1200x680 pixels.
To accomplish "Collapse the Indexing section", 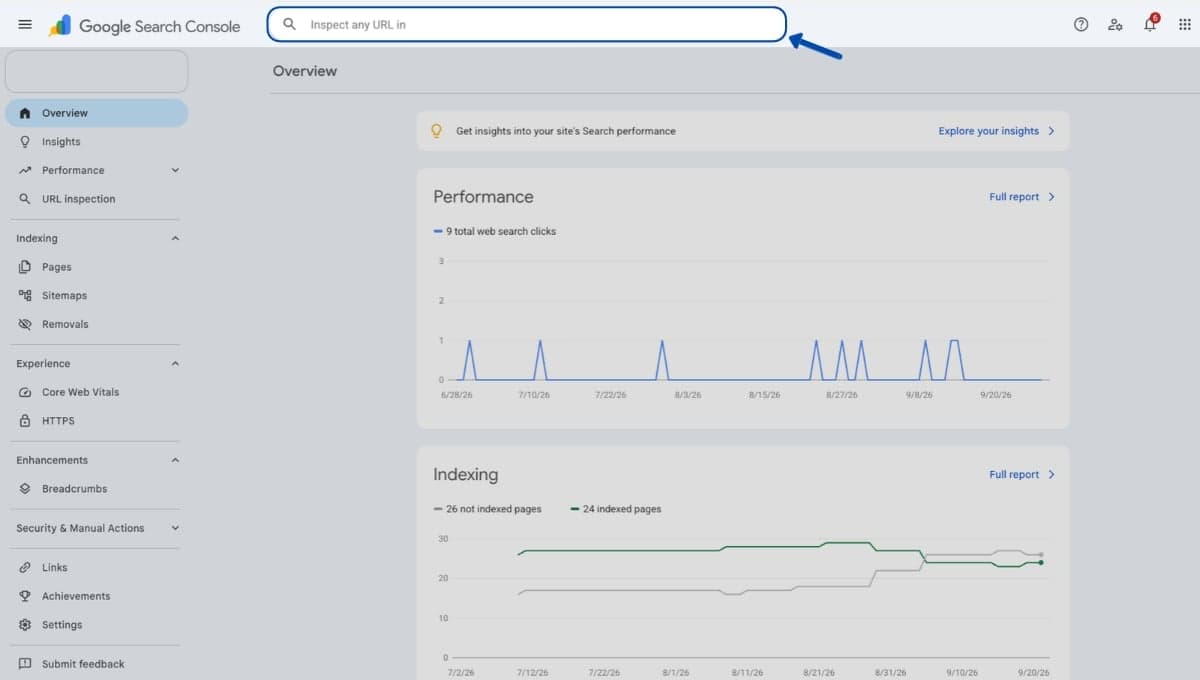I will (175, 238).
